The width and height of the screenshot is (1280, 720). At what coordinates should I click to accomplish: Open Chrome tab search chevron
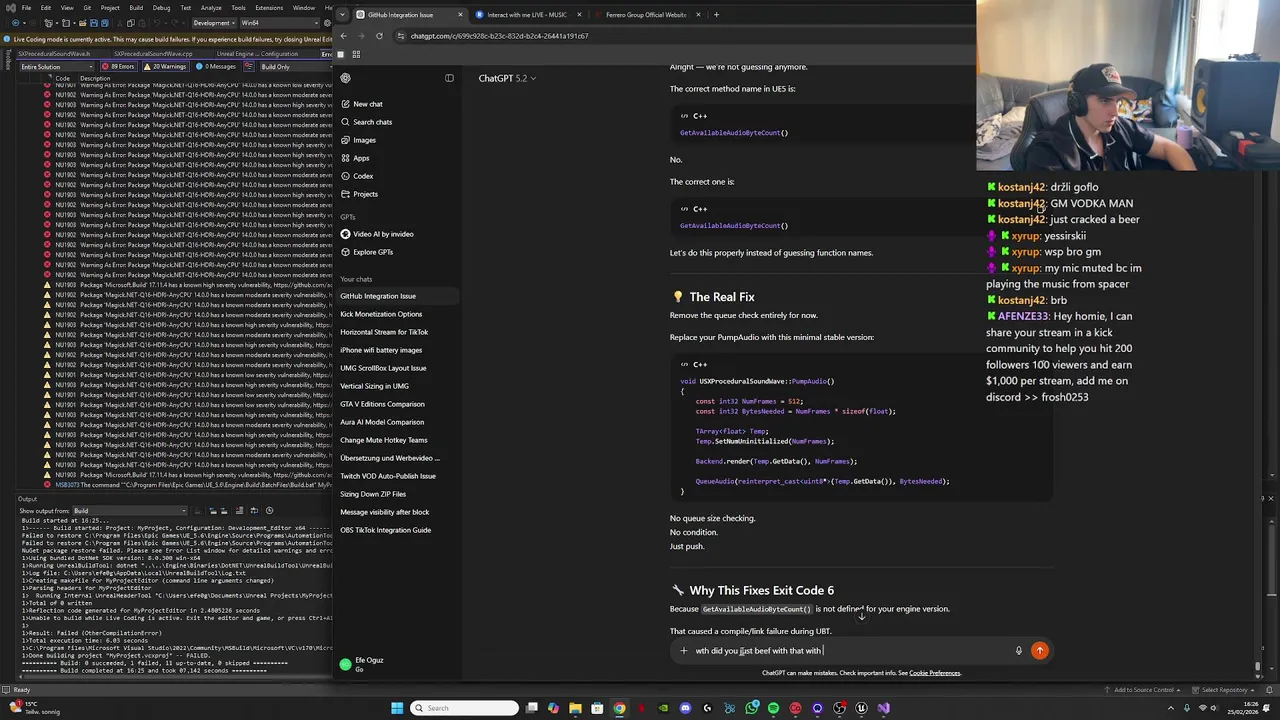click(343, 15)
